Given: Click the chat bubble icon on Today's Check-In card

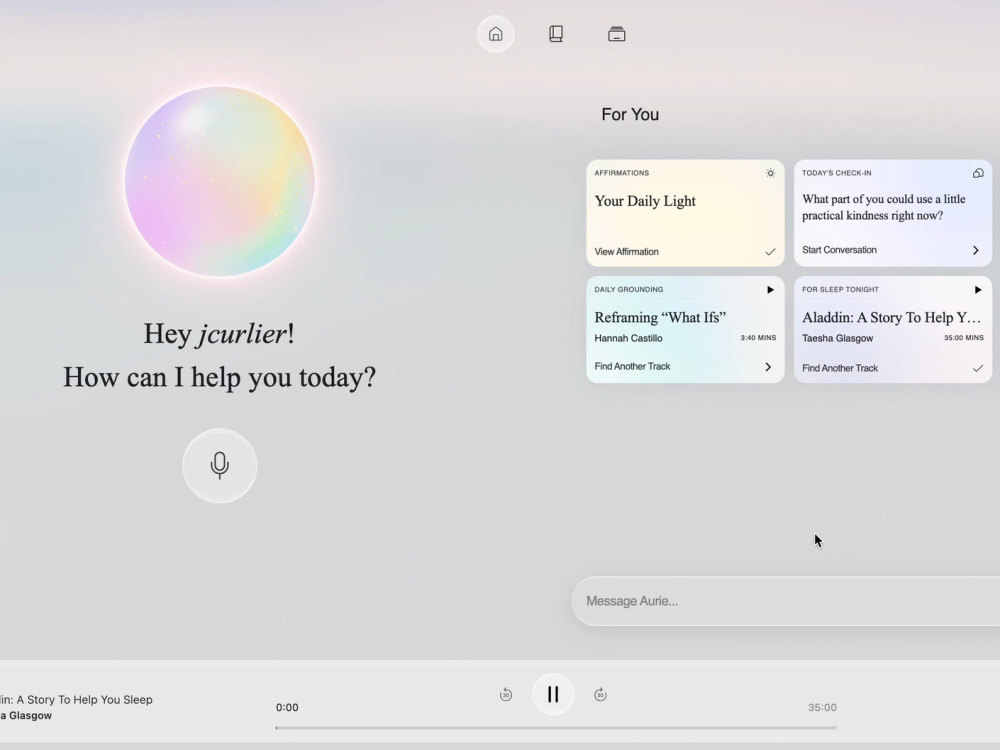Looking at the screenshot, I should pyautogui.click(x=978, y=173).
